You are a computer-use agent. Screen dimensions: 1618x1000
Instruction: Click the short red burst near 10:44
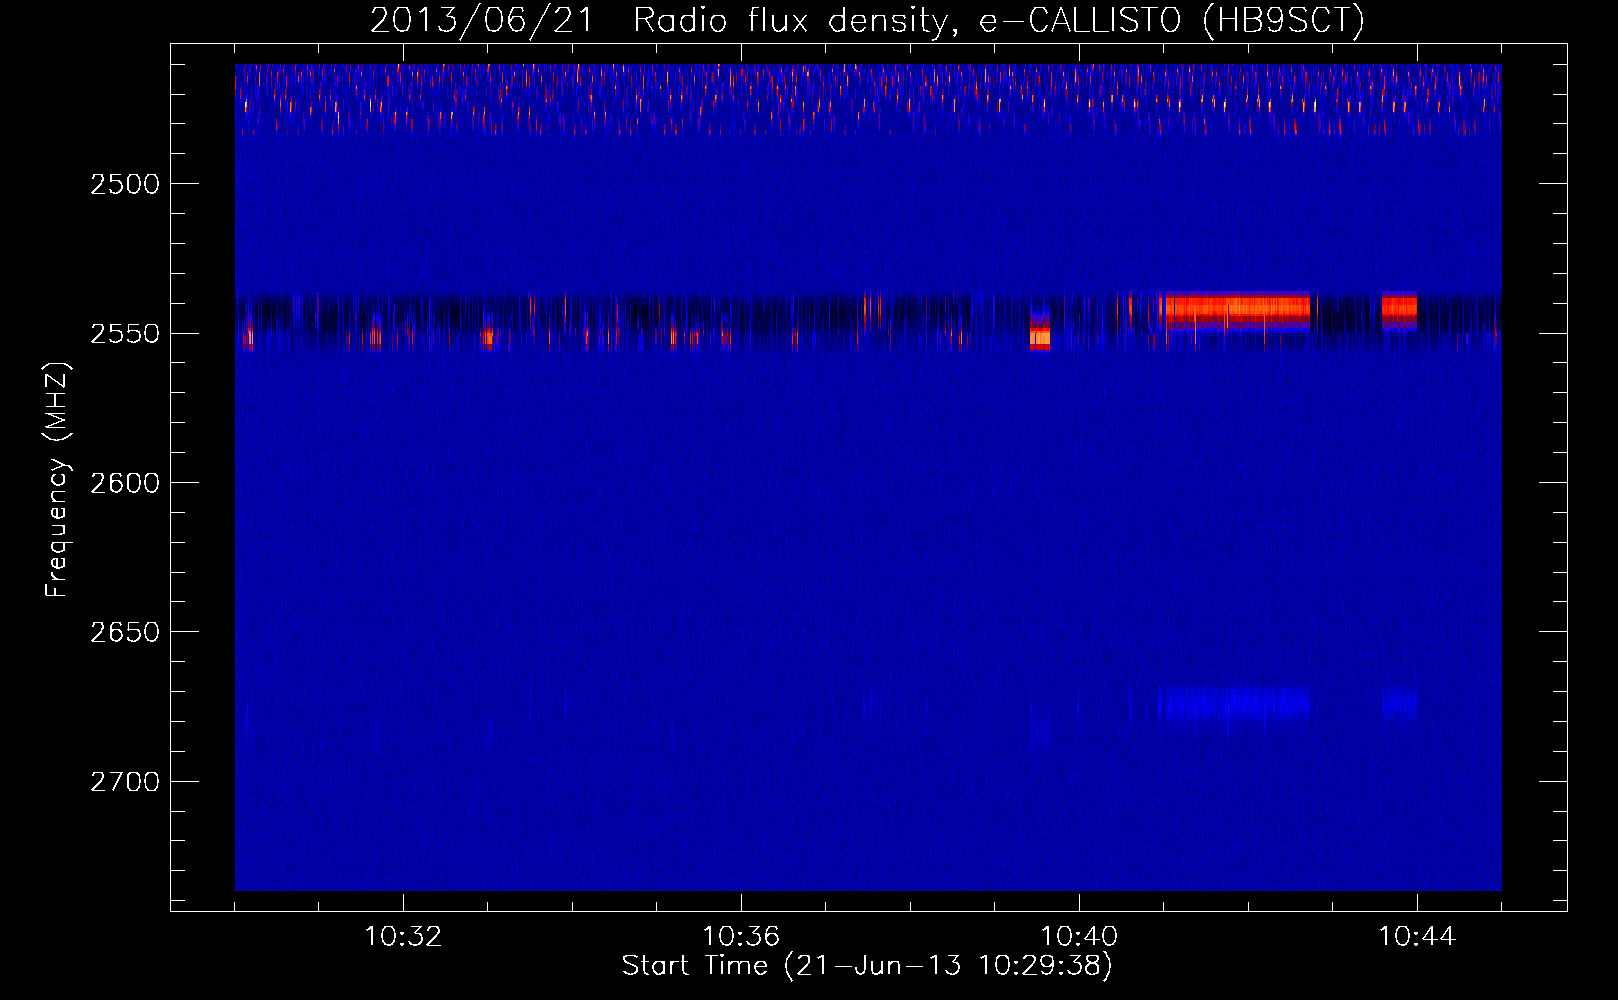pos(1399,309)
